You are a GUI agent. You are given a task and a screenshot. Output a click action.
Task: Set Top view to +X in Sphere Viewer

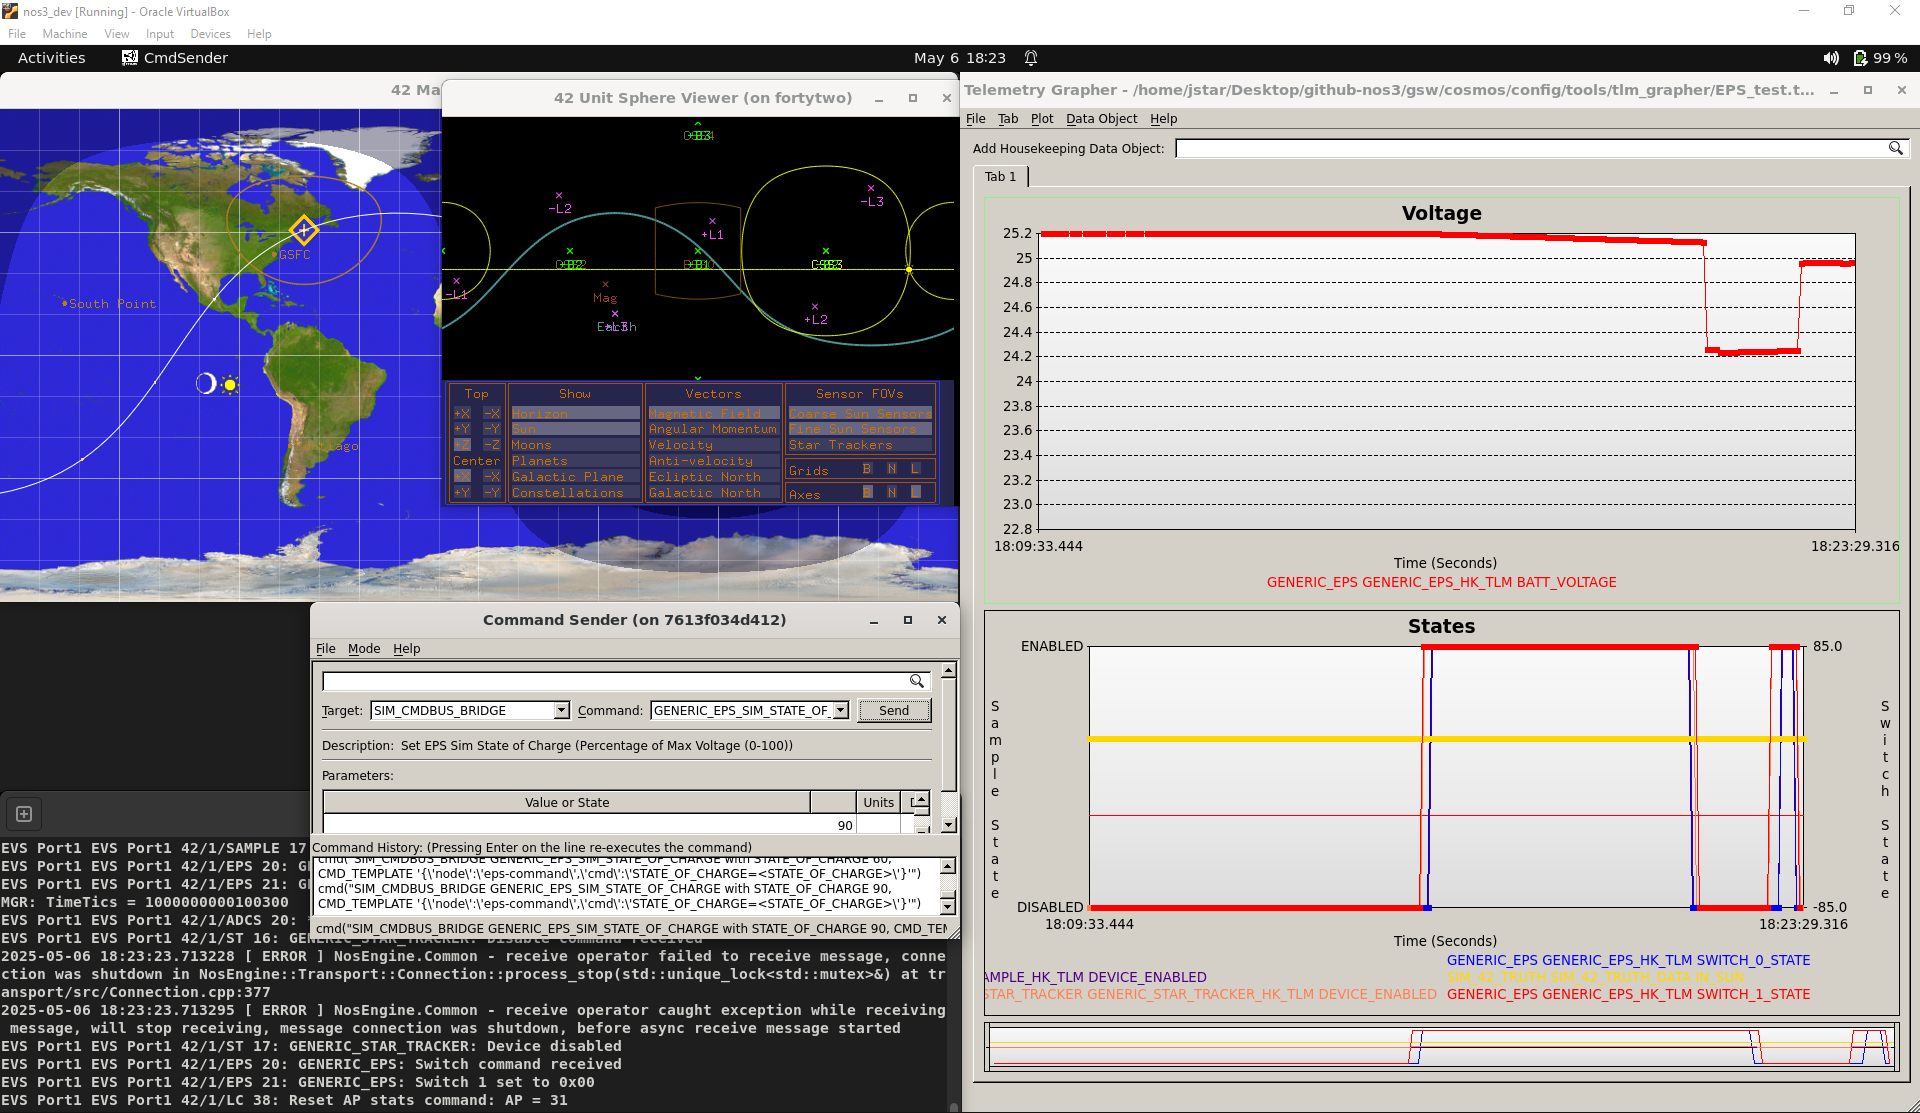(x=462, y=413)
